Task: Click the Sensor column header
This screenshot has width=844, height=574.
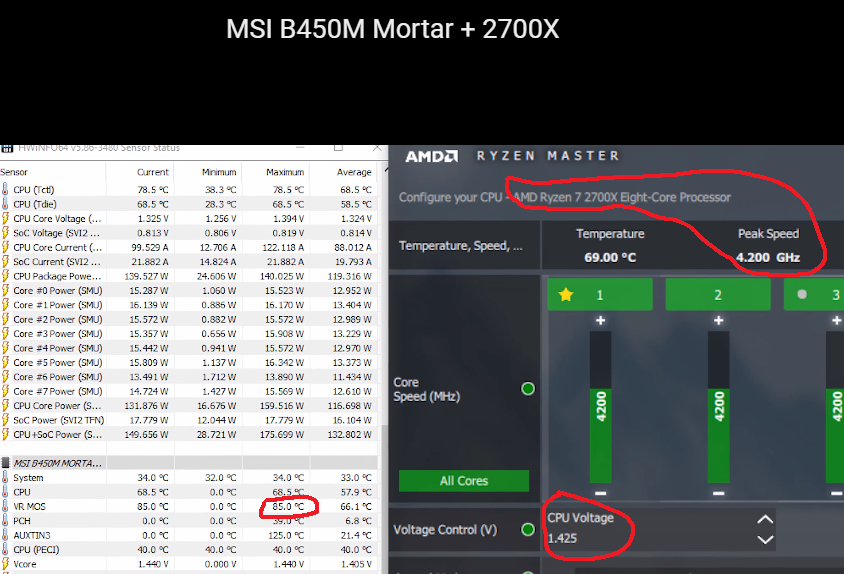Action: (53, 172)
